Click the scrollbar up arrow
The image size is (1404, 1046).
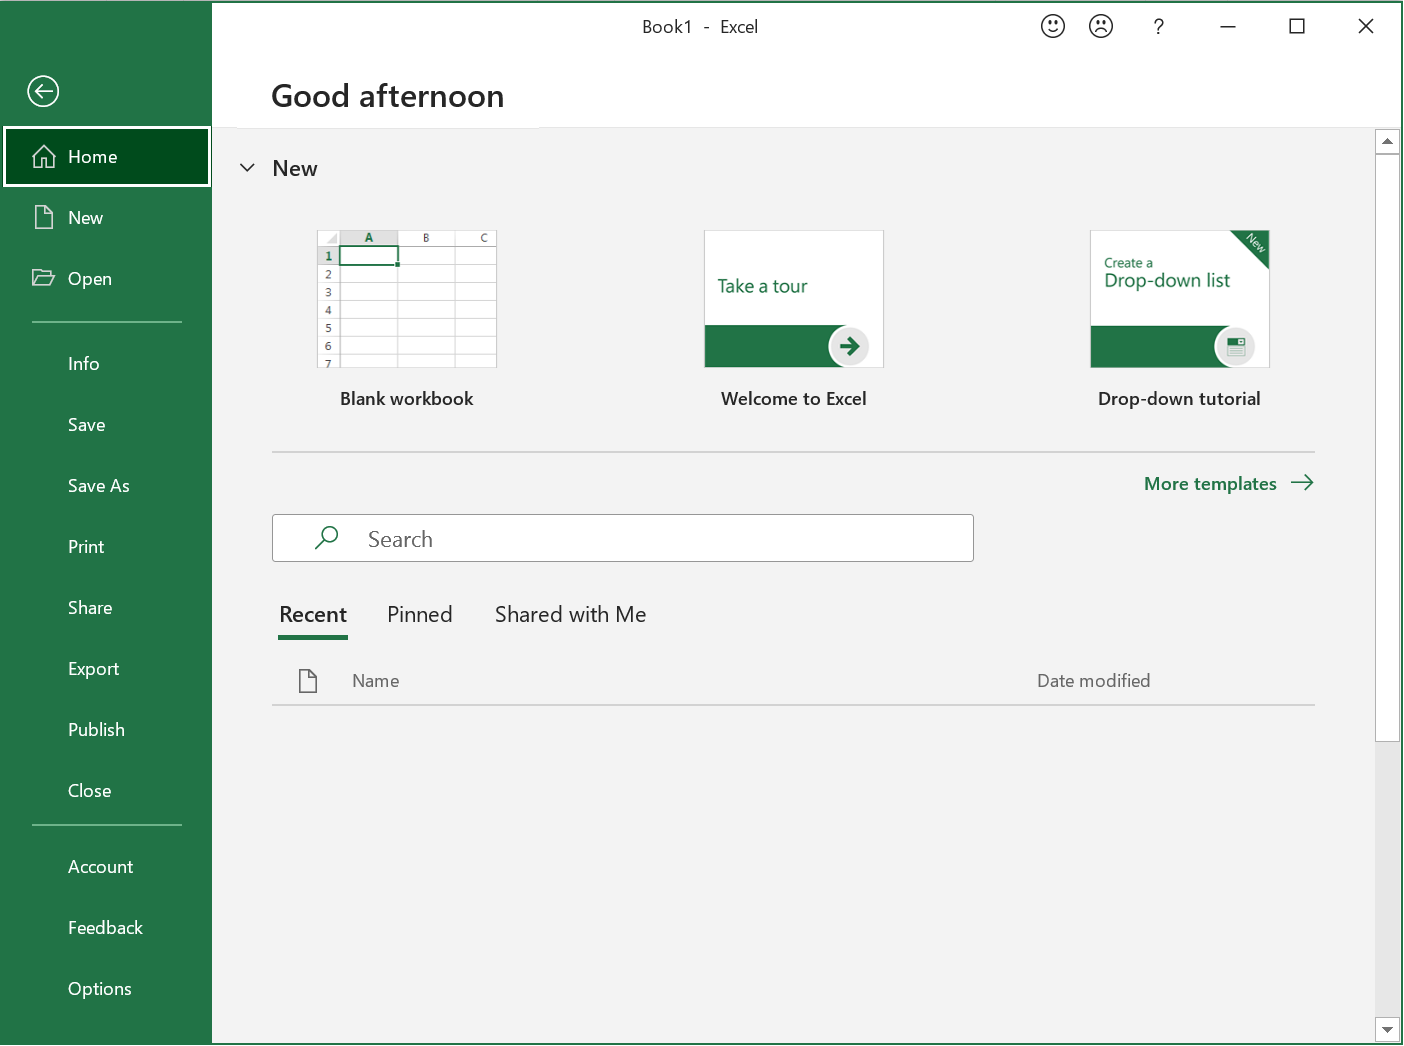1387,141
